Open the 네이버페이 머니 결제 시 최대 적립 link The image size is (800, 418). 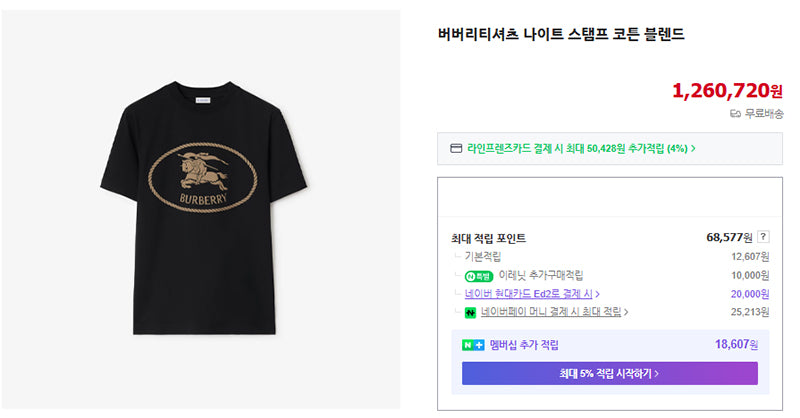(x=551, y=312)
